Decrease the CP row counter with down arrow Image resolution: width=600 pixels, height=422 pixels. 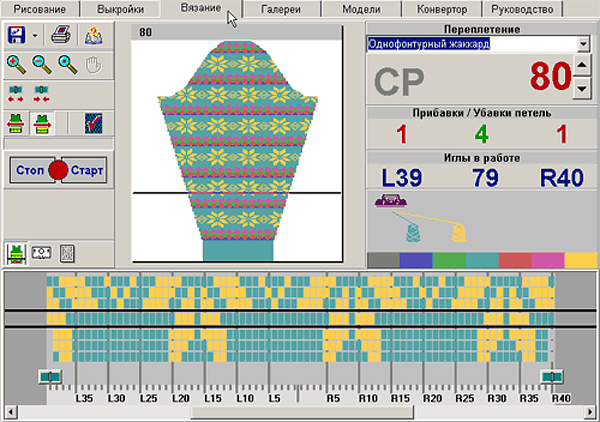coord(582,90)
